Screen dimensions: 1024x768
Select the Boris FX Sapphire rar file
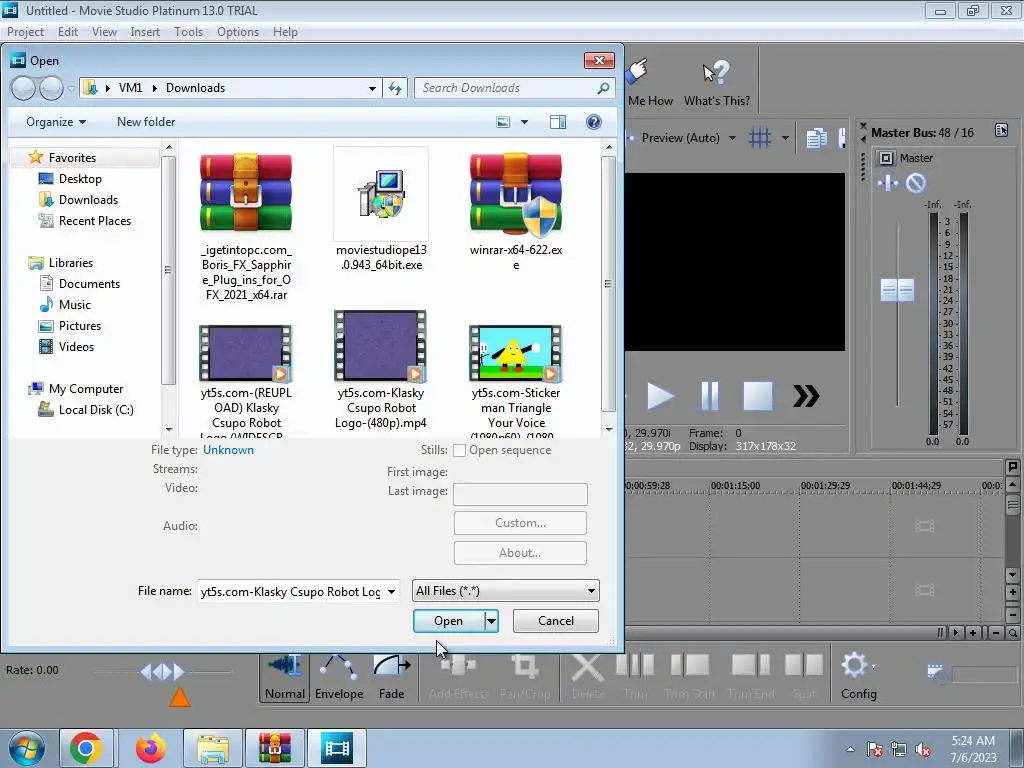[246, 227]
